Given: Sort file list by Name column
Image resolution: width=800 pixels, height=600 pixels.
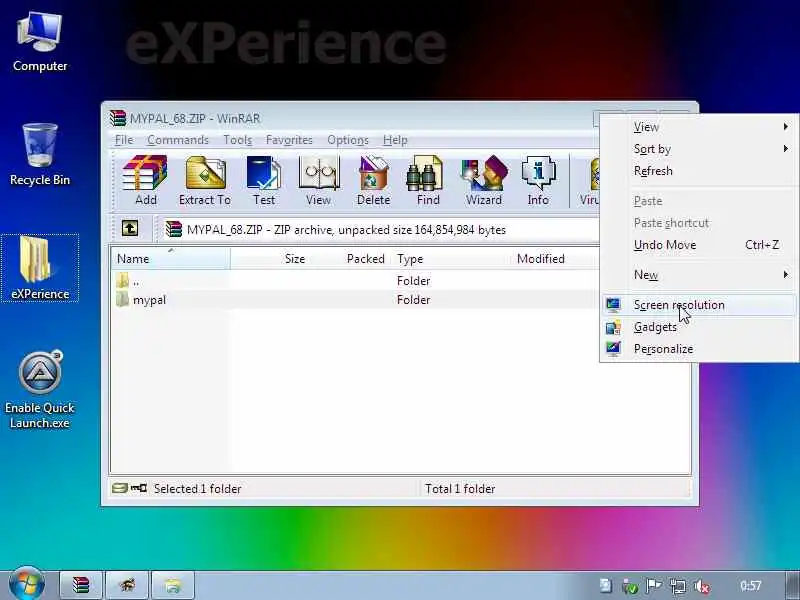Looking at the screenshot, I should click(x=170, y=259).
